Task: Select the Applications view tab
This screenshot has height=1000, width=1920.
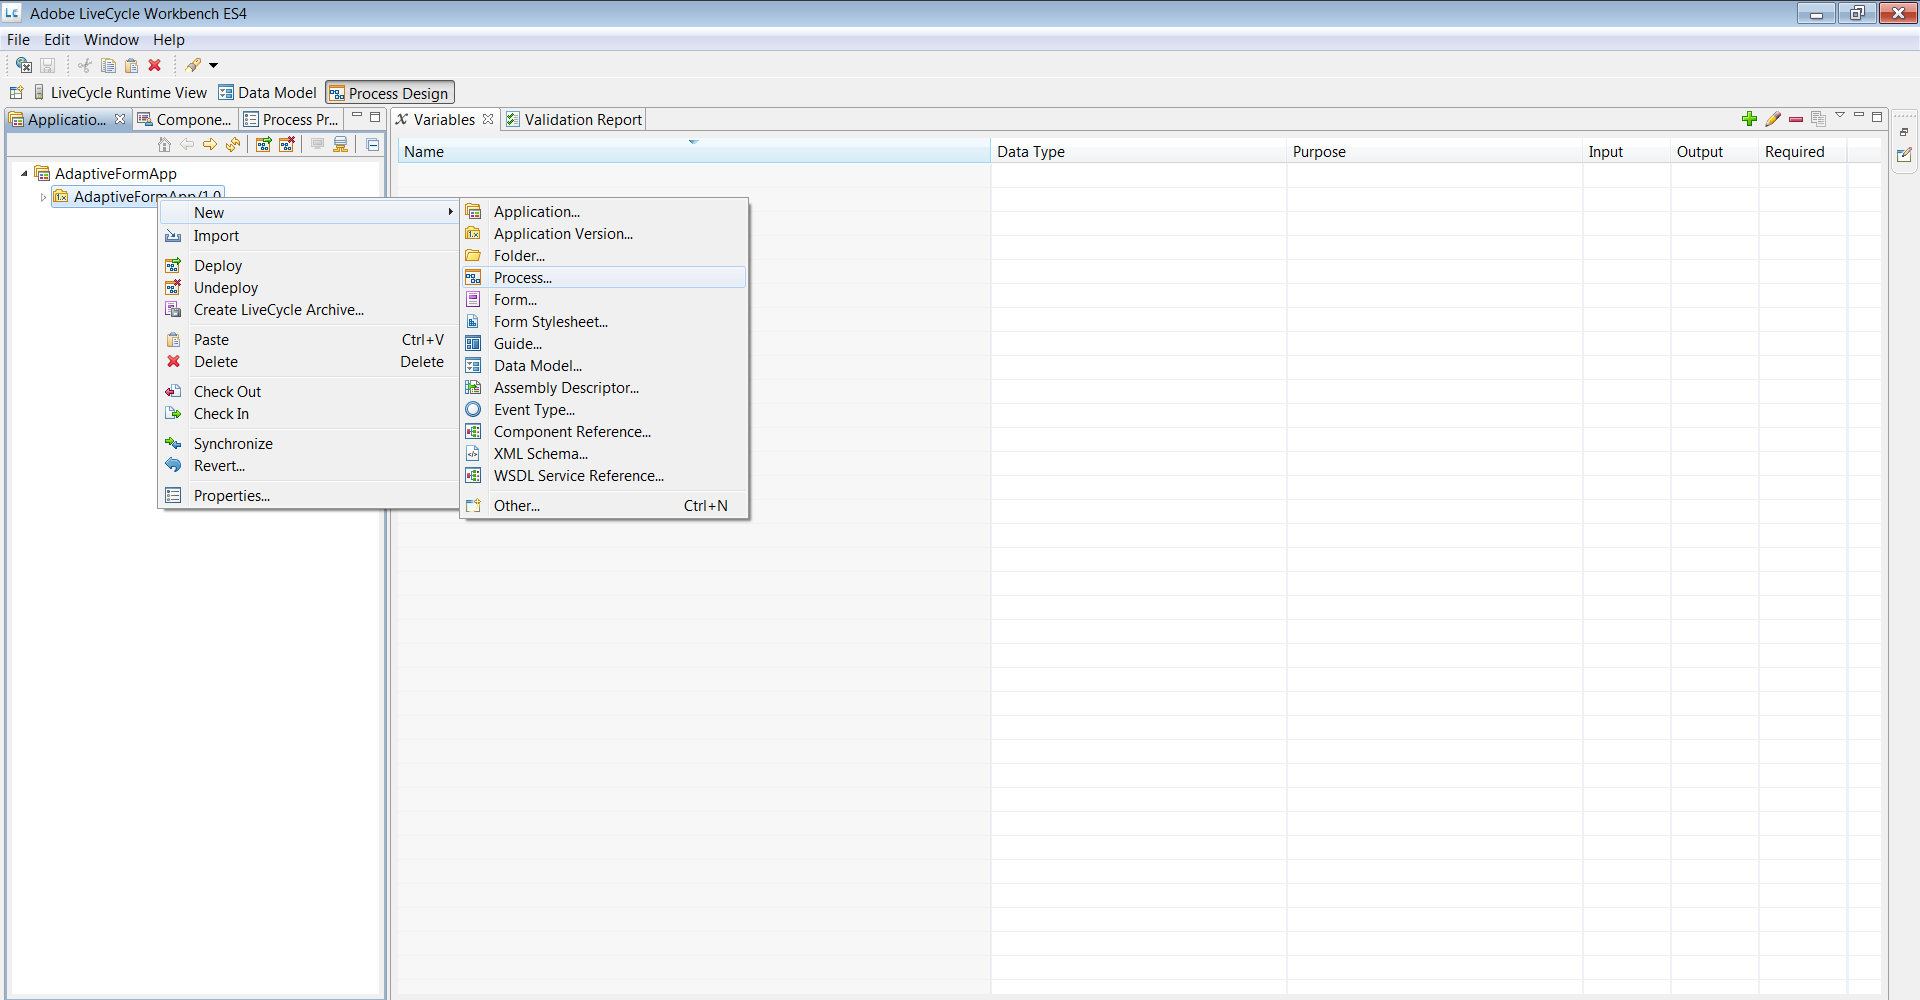Action: 66,120
